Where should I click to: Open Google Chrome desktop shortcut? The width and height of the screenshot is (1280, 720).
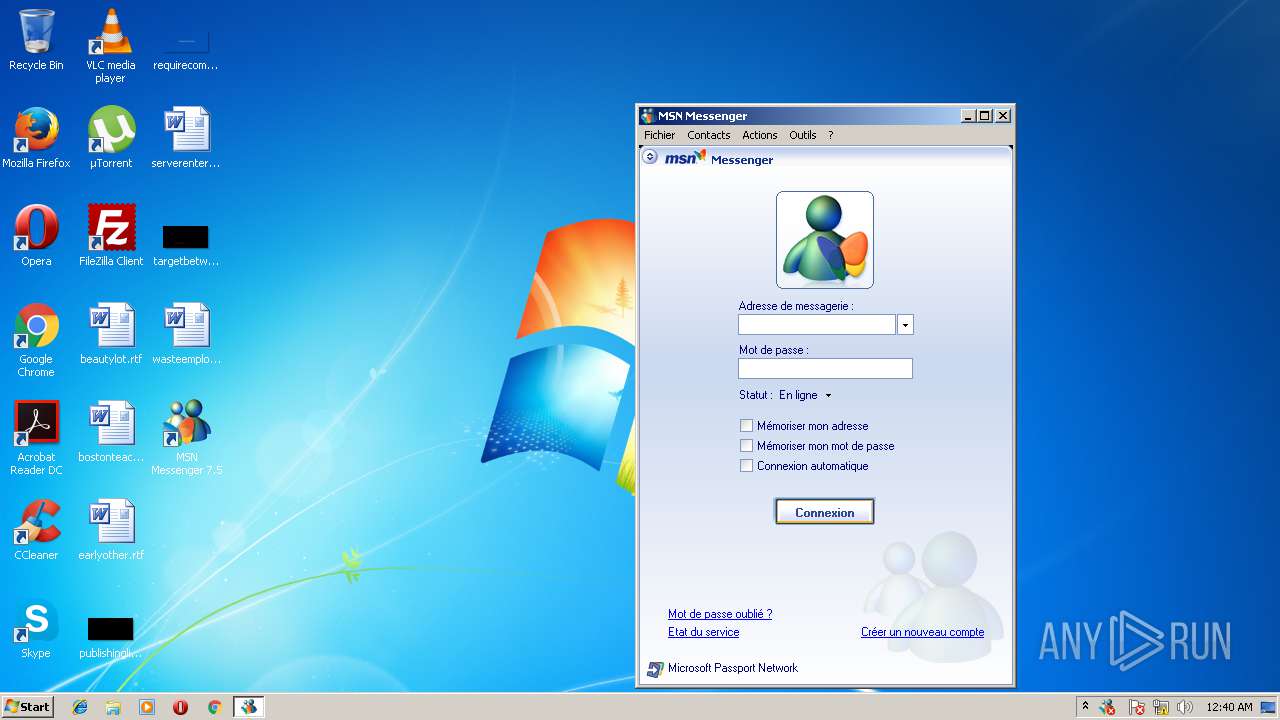36,340
